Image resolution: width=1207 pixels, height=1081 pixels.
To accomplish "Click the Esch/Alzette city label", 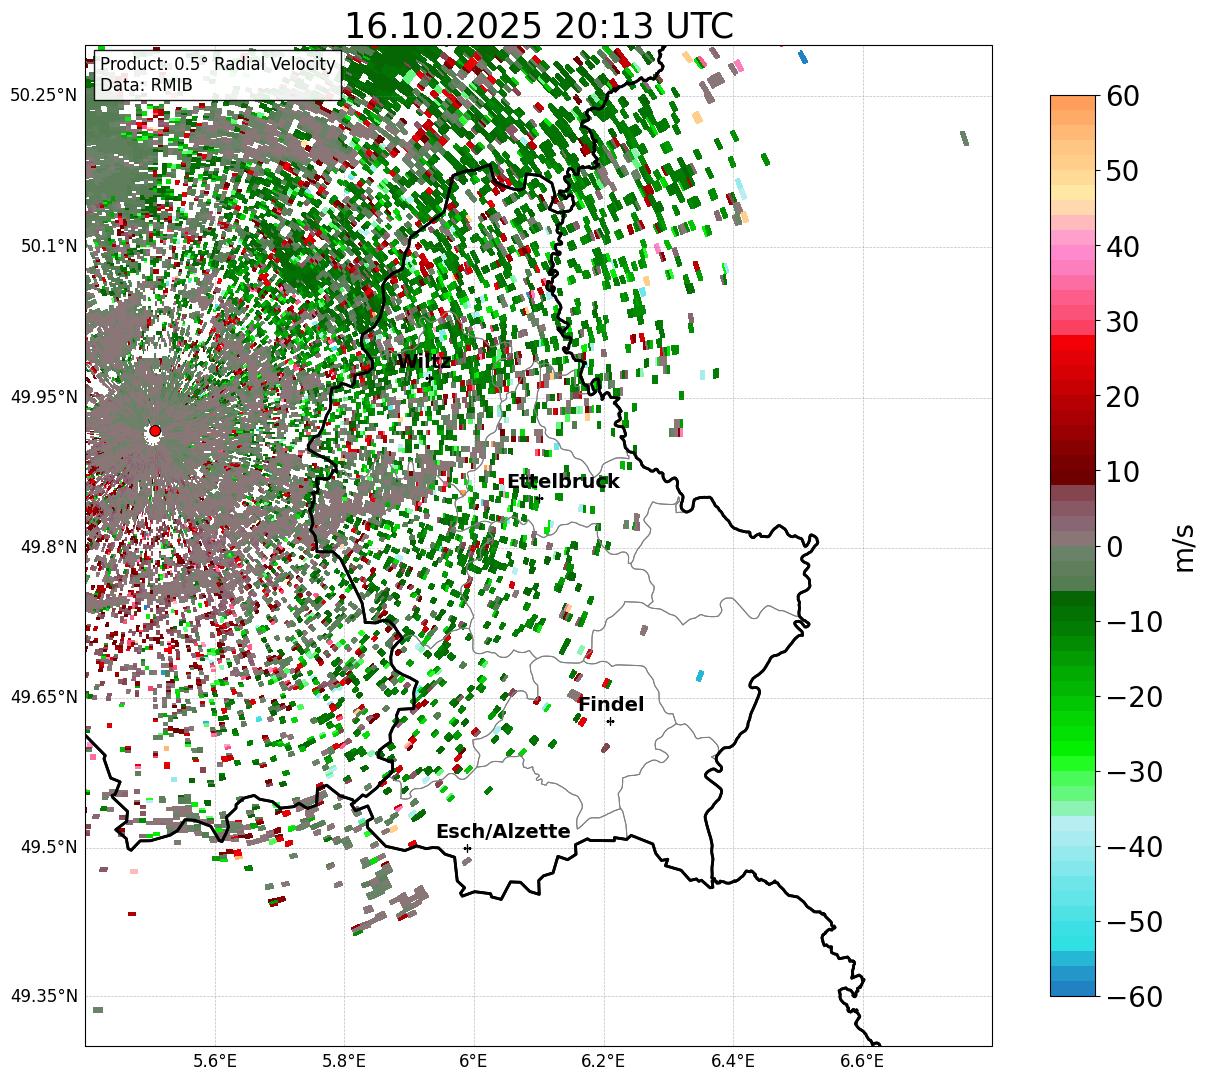I will coord(503,832).
